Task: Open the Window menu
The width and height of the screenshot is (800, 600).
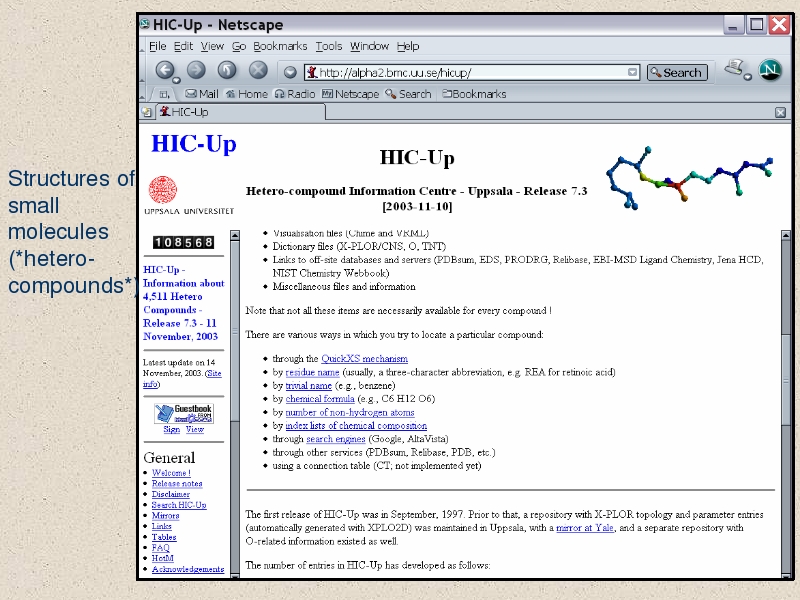Action: [369, 46]
